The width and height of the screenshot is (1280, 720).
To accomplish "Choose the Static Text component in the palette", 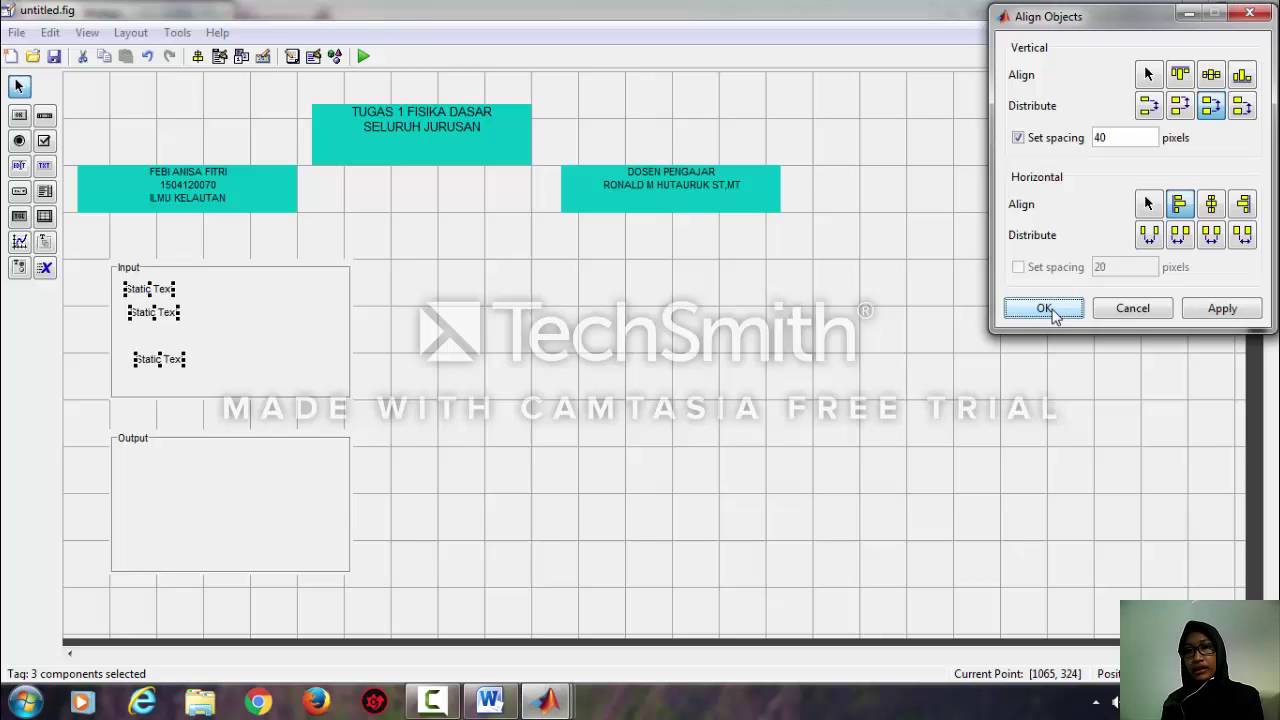I will click(x=44, y=166).
